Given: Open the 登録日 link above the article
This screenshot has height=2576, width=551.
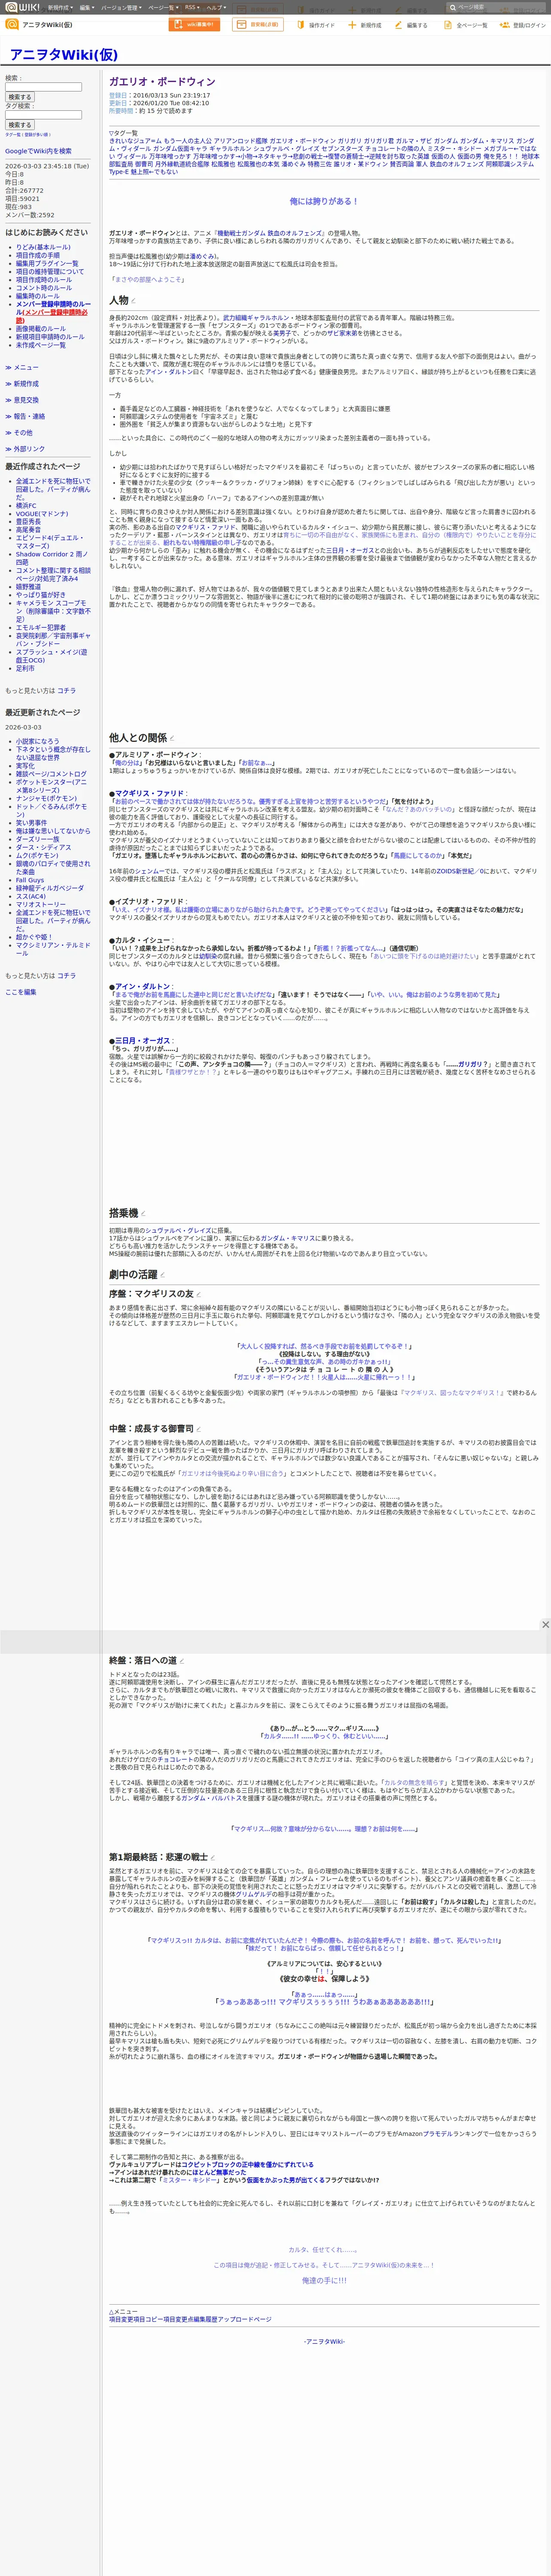Looking at the screenshot, I should tap(118, 95).
